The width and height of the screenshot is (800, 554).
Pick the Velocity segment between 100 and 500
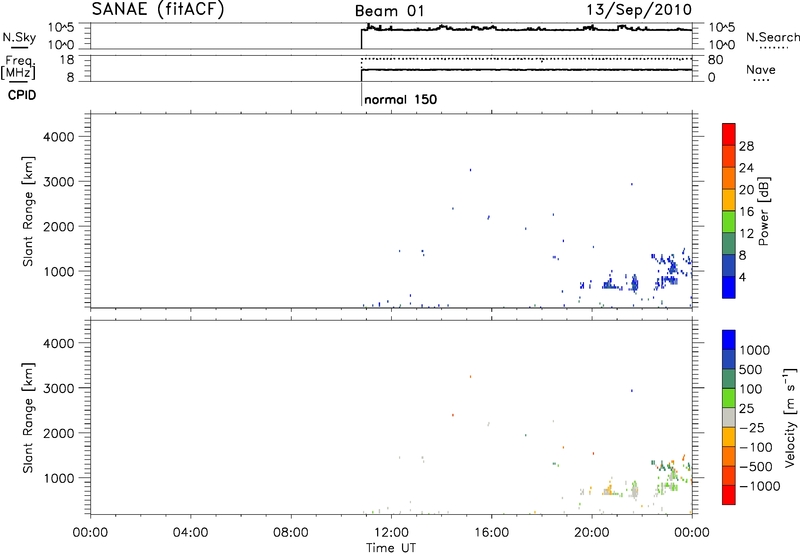(x=729, y=379)
